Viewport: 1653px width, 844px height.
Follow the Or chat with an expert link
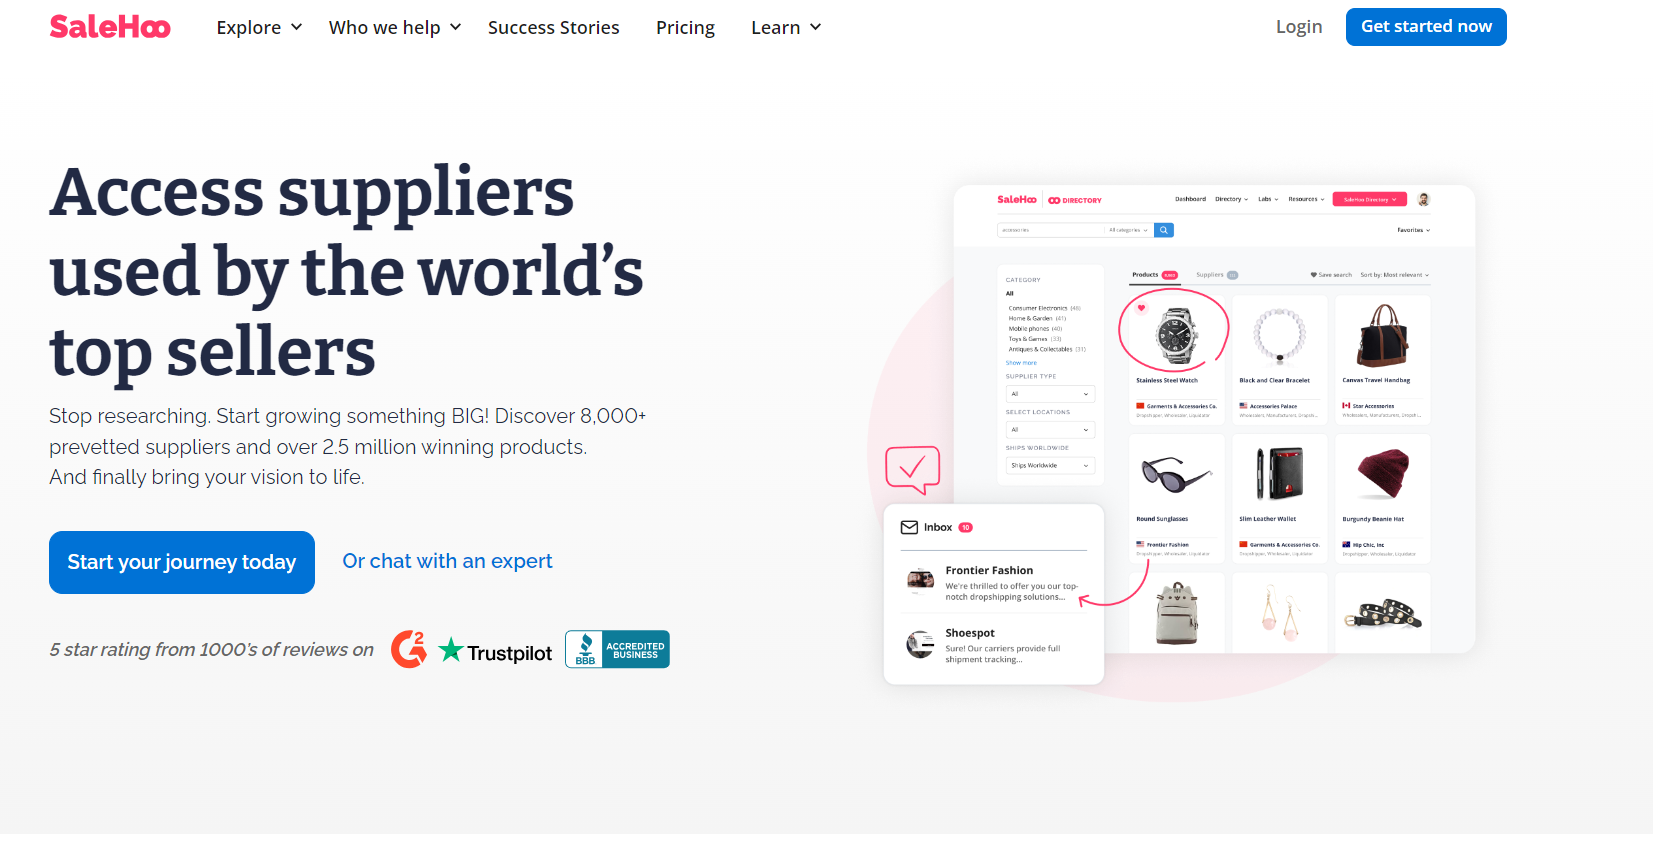pyautogui.click(x=447, y=561)
